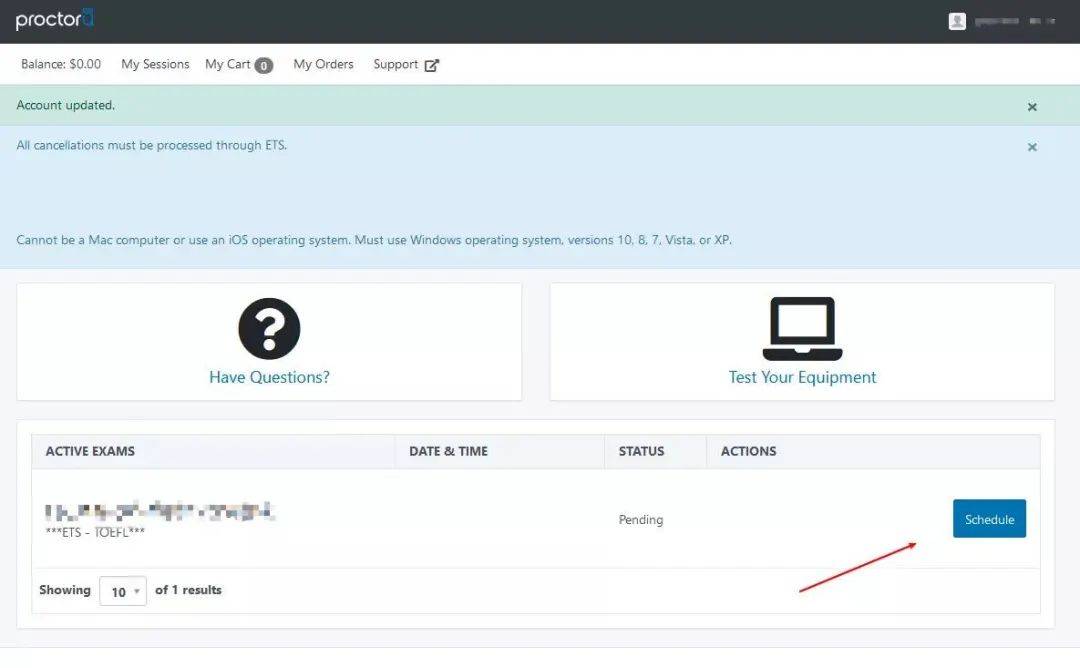
Task: Open the blurred username account menu
Action: pyautogui.click(x=1015, y=21)
